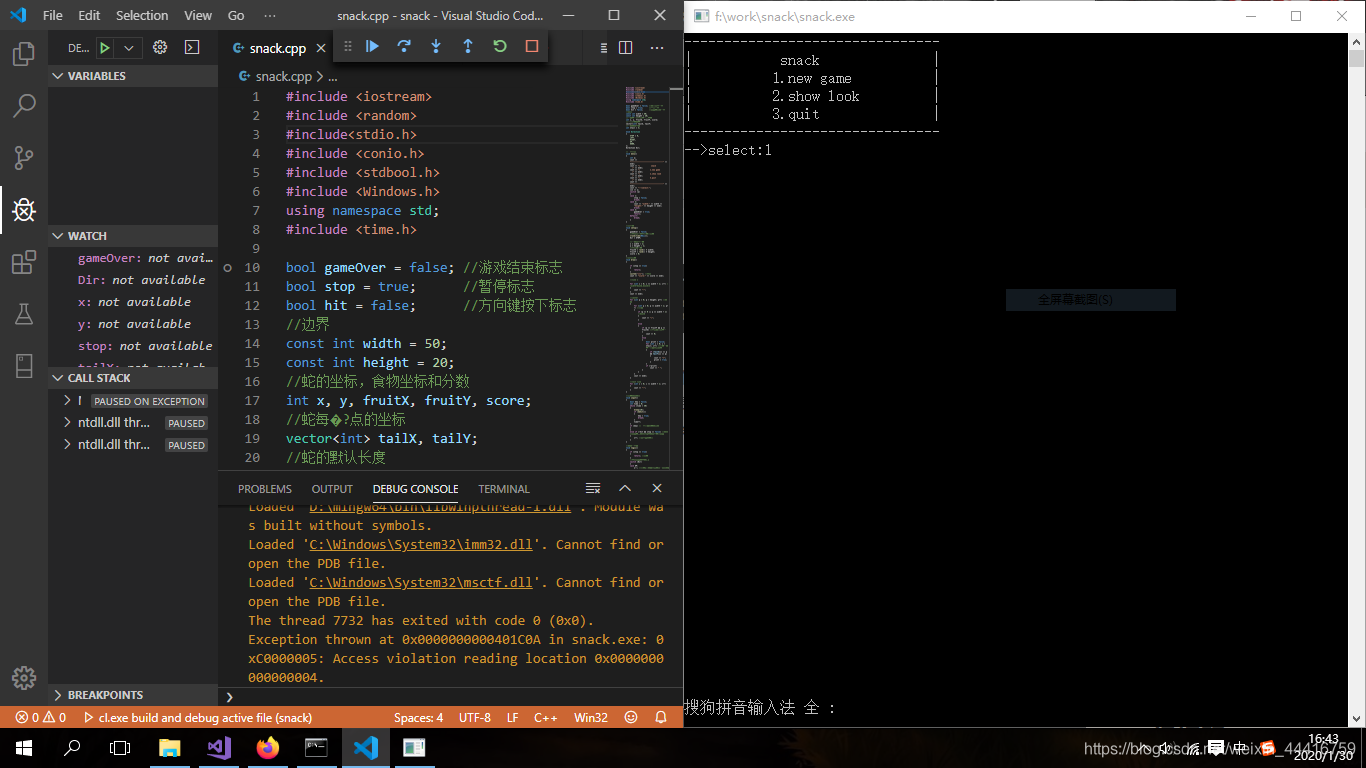The height and width of the screenshot is (768, 1366).
Task: Open the View menu
Action: tap(197, 15)
